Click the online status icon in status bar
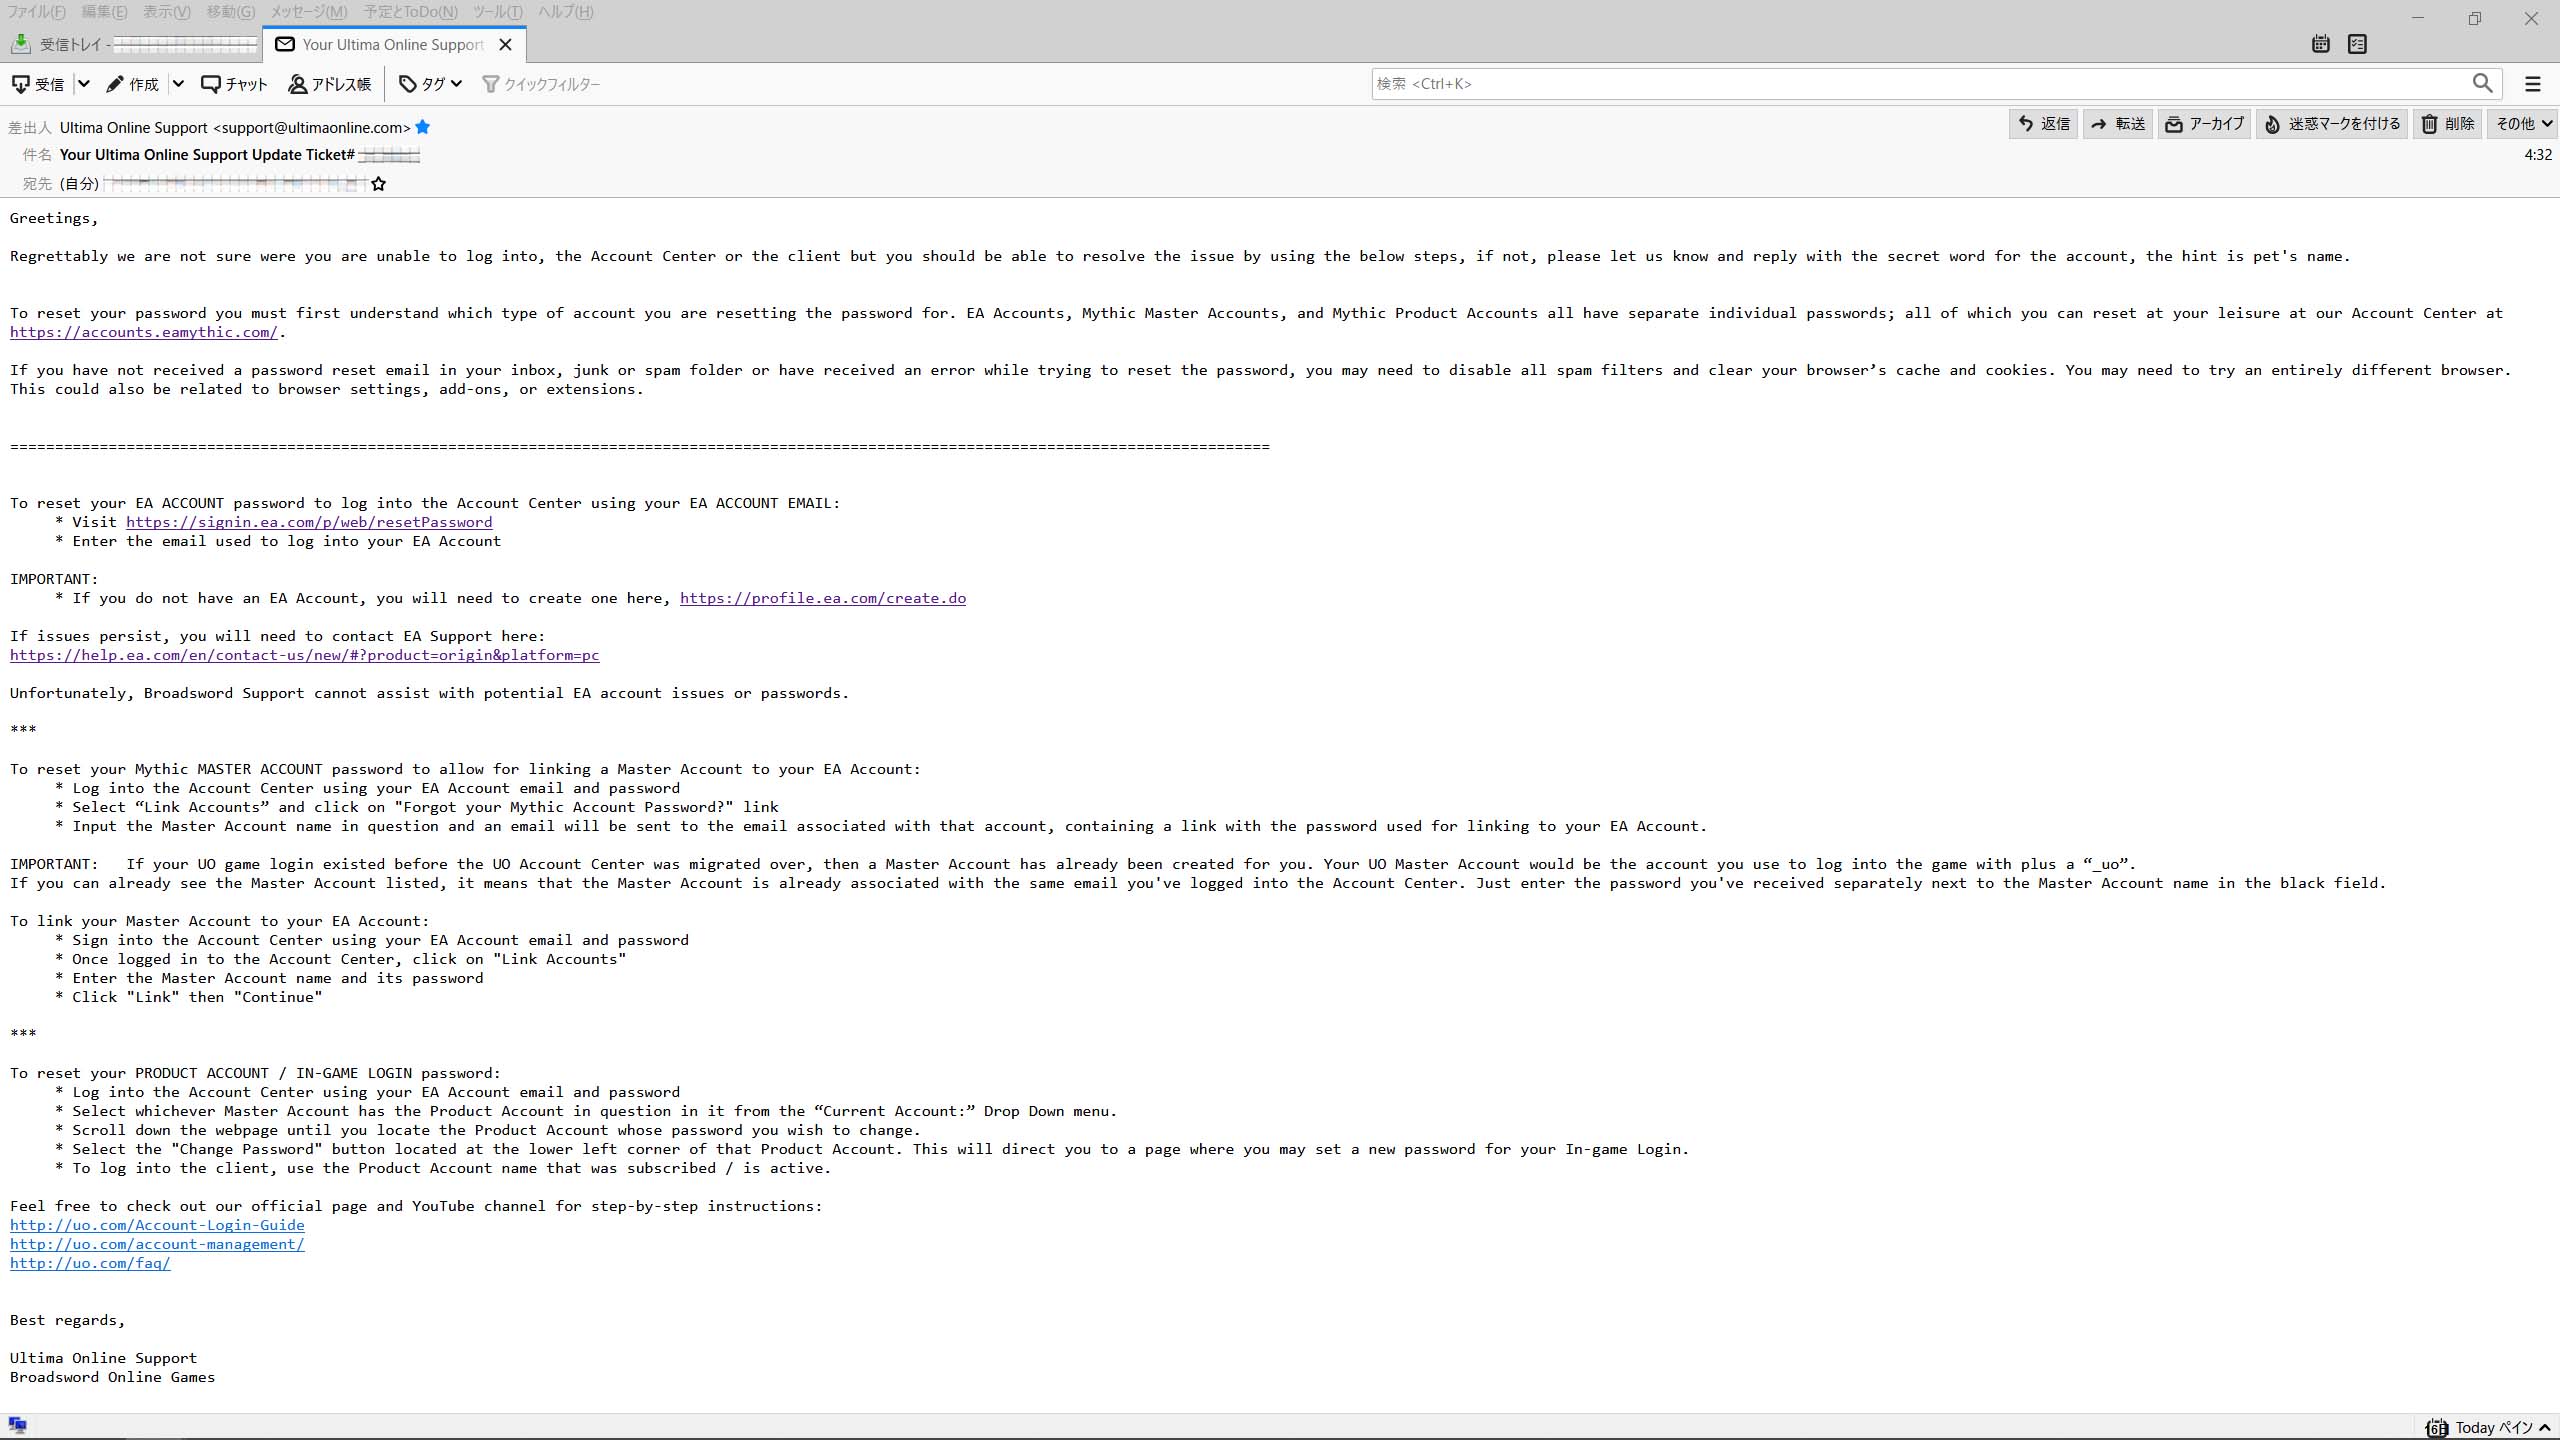The width and height of the screenshot is (2560, 1440). tap(17, 1425)
